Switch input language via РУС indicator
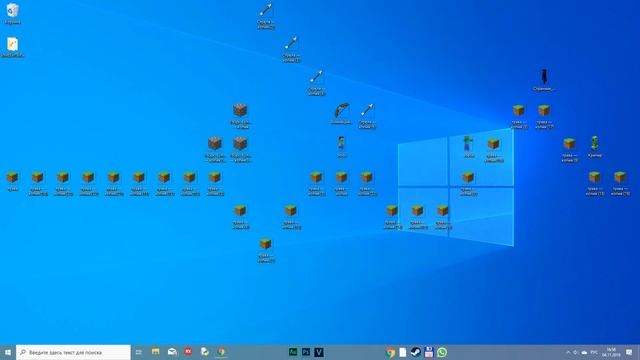 [594, 352]
